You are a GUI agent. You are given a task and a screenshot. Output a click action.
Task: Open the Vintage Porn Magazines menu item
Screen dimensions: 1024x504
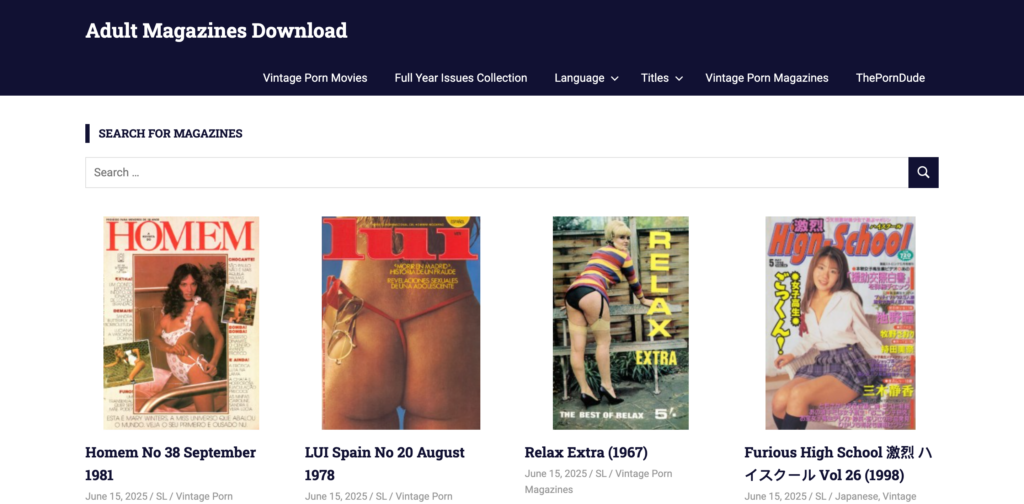click(767, 78)
